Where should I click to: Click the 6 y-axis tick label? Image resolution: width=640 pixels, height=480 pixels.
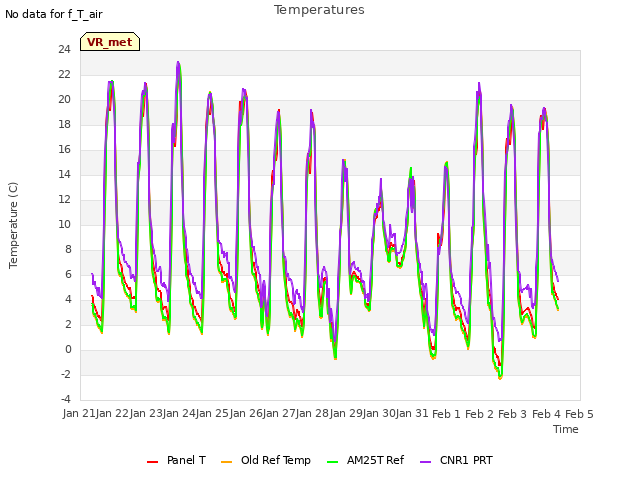(x=68, y=275)
